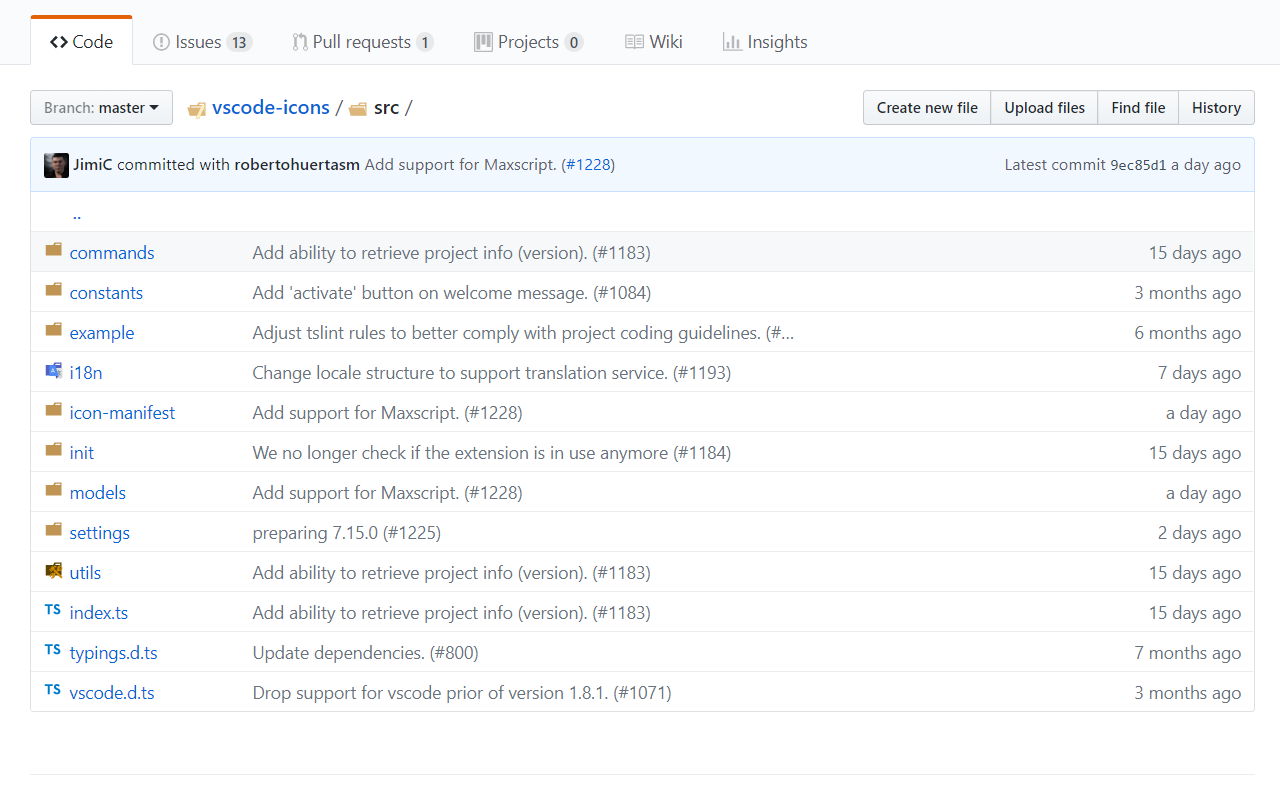1280x800 pixels.
Task: Click the Wiki book icon
Action: 634,42
